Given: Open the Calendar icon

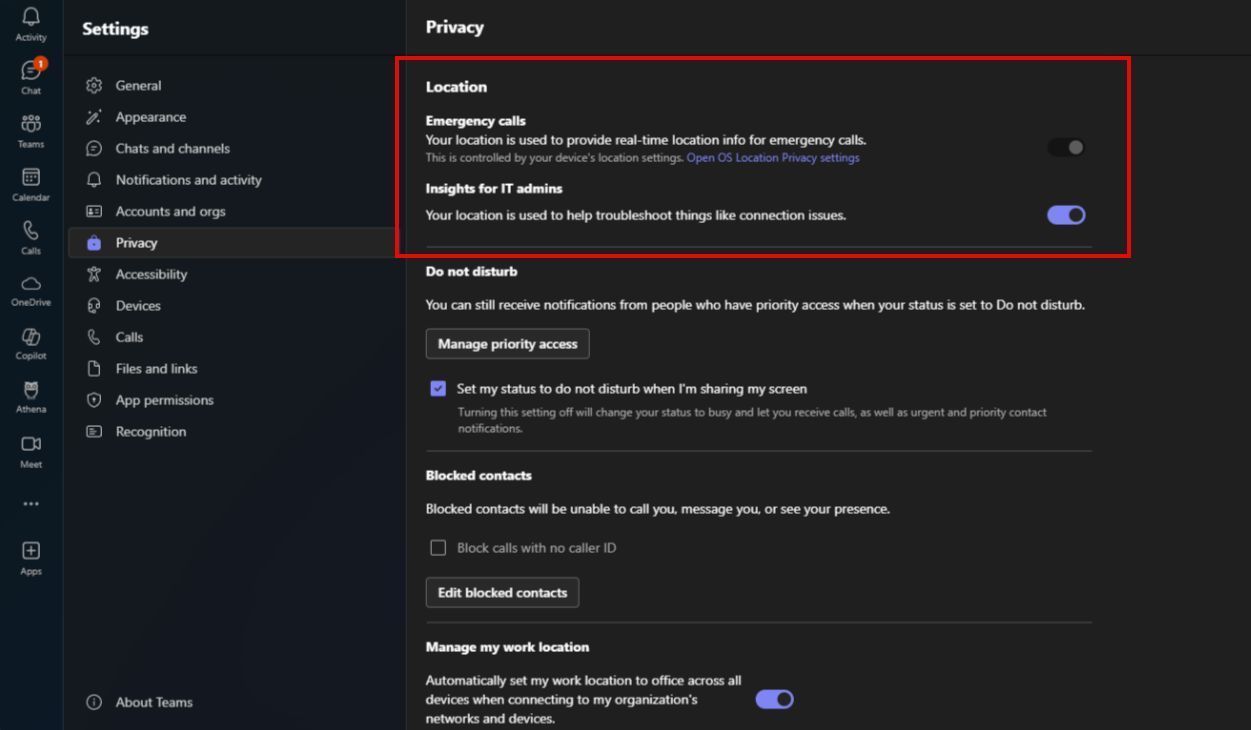Looking at the screenshot, I should 31,183.
